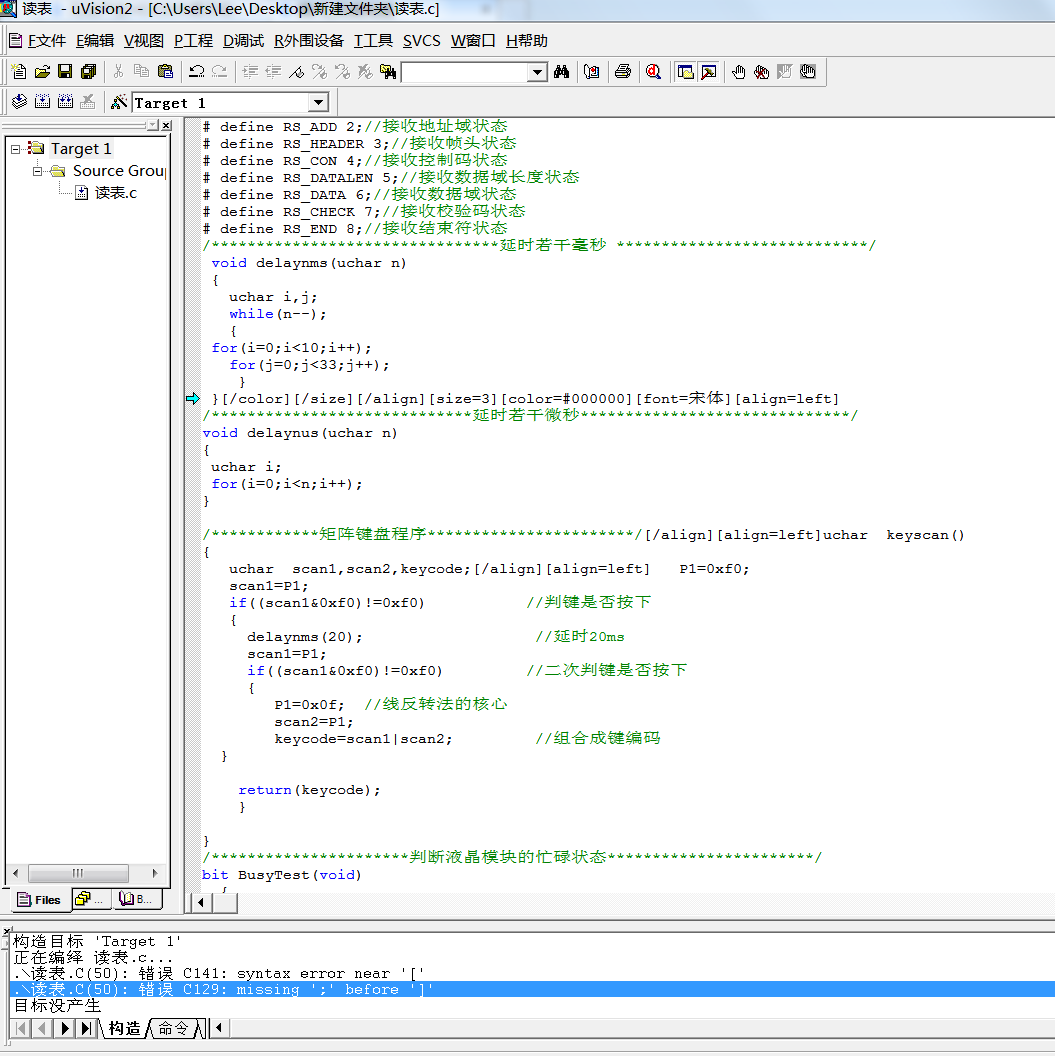Open the F文件 menu
This screenshot has width=1055, height=1056.
(46, 40)
